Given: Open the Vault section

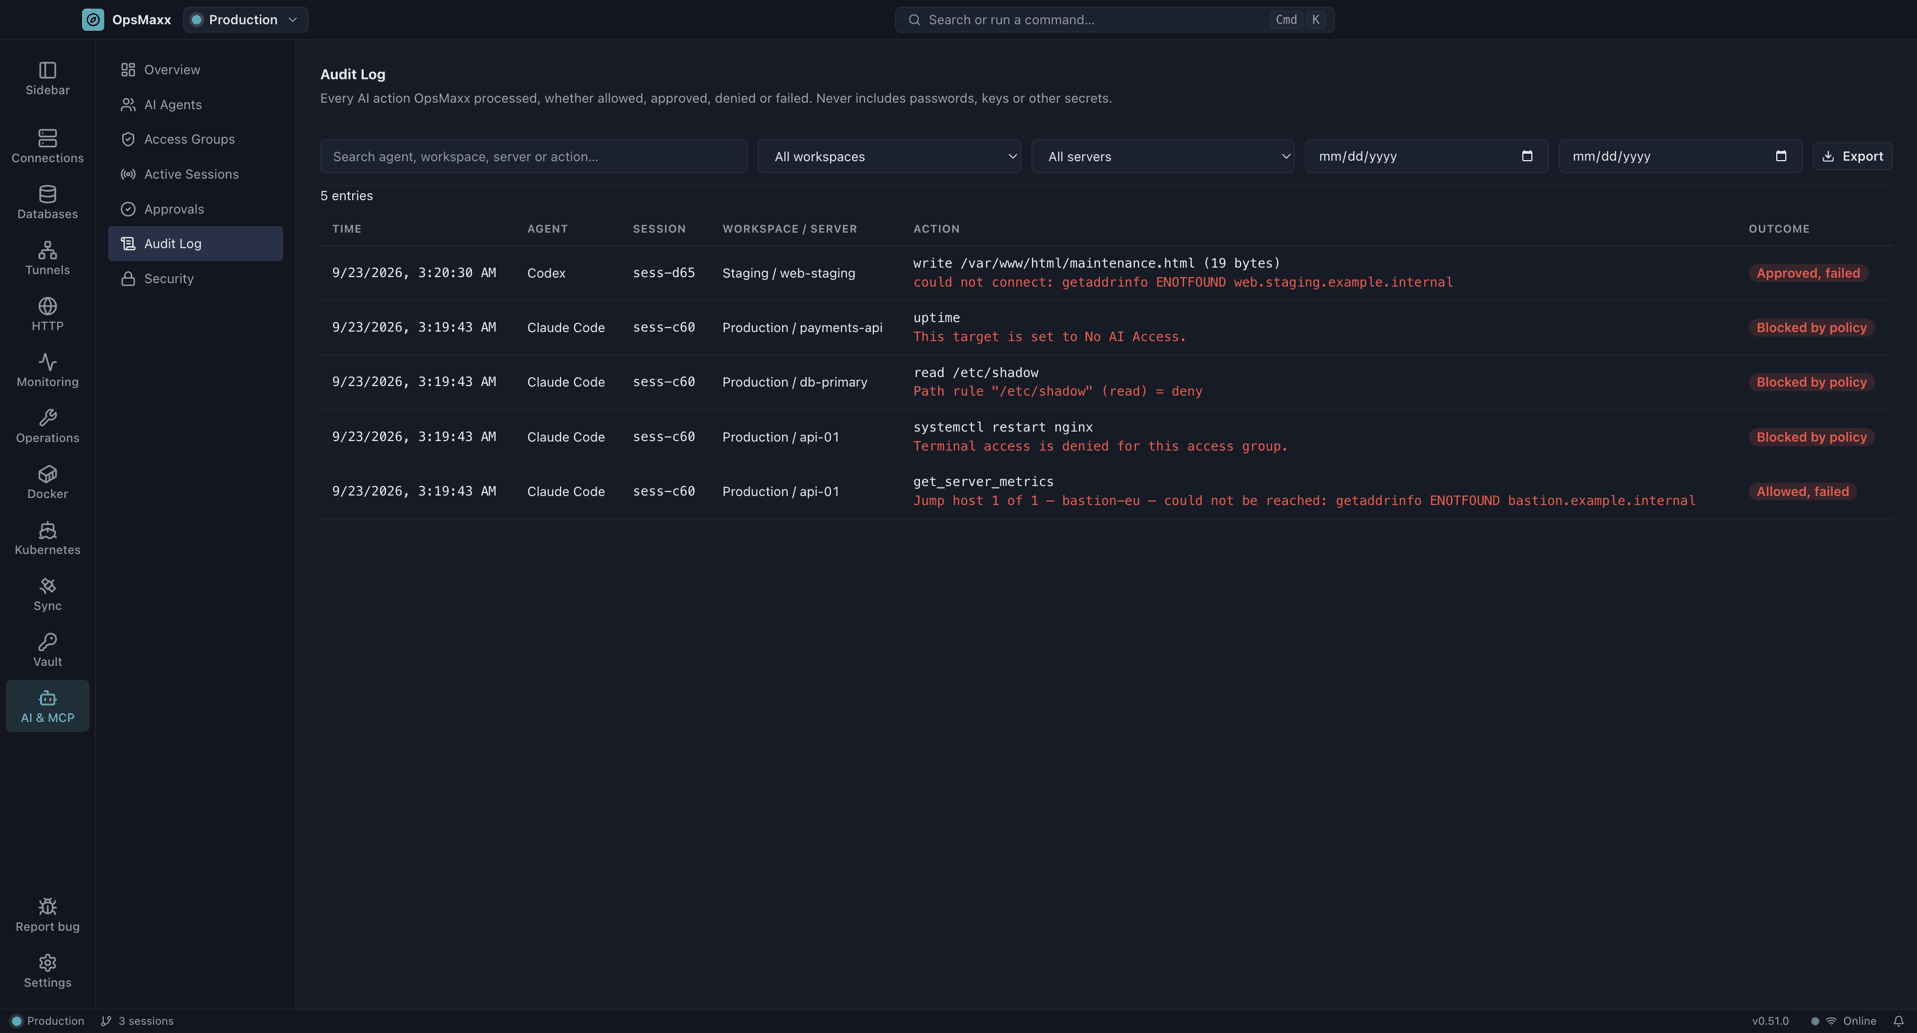Looking at the screenshot, I should pyautogui.click(x=47, y=650).
